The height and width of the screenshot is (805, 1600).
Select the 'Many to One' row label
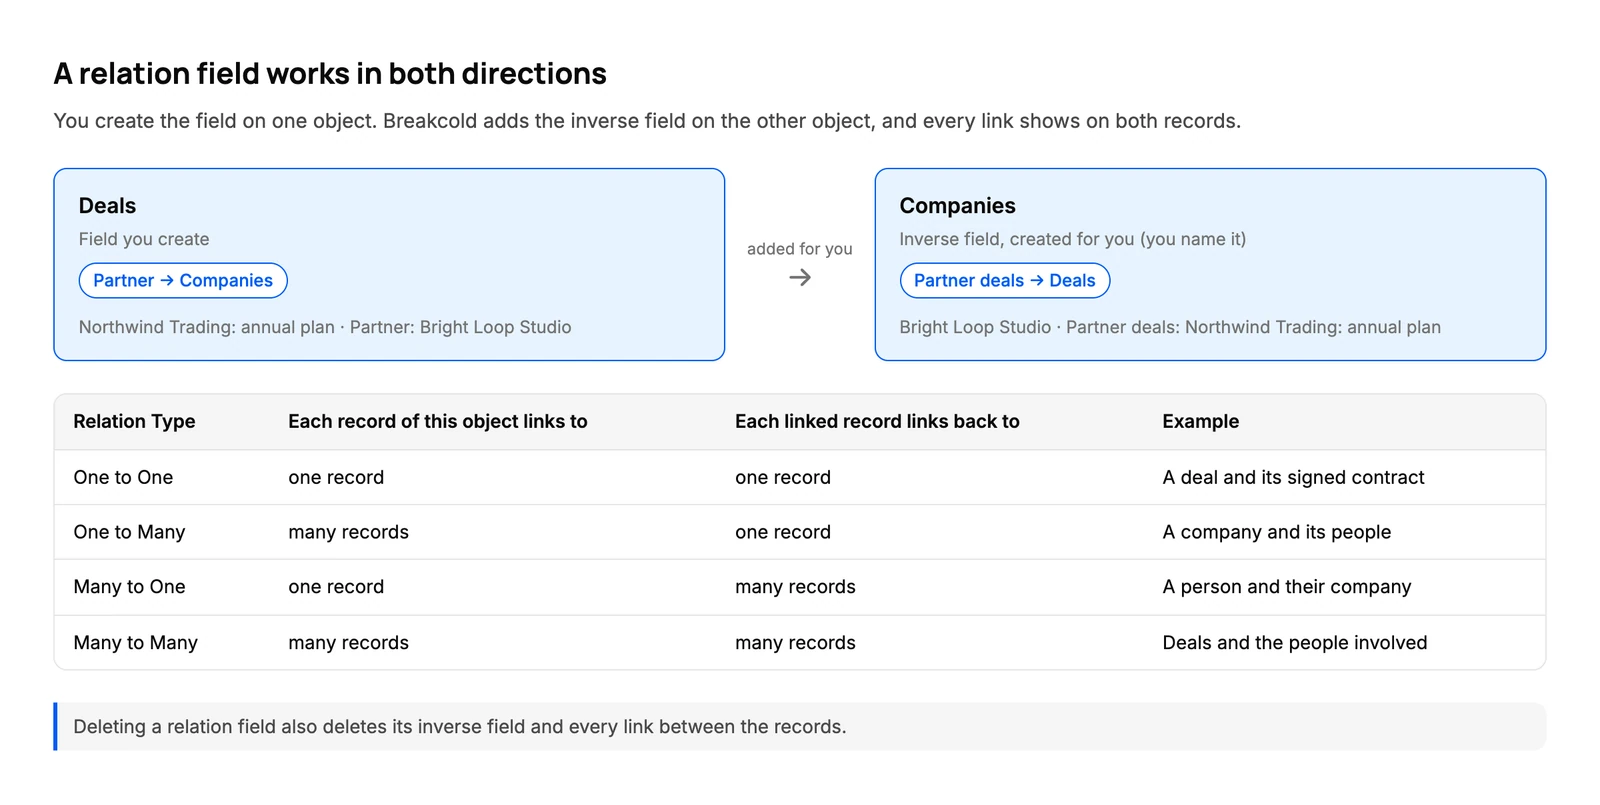coord(129,587)
